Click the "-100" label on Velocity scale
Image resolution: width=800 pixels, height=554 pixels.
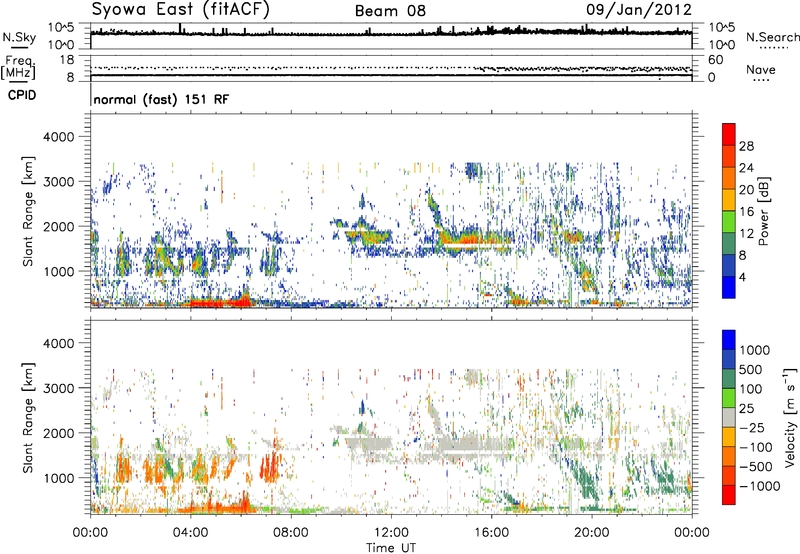[x=755, y=447]
